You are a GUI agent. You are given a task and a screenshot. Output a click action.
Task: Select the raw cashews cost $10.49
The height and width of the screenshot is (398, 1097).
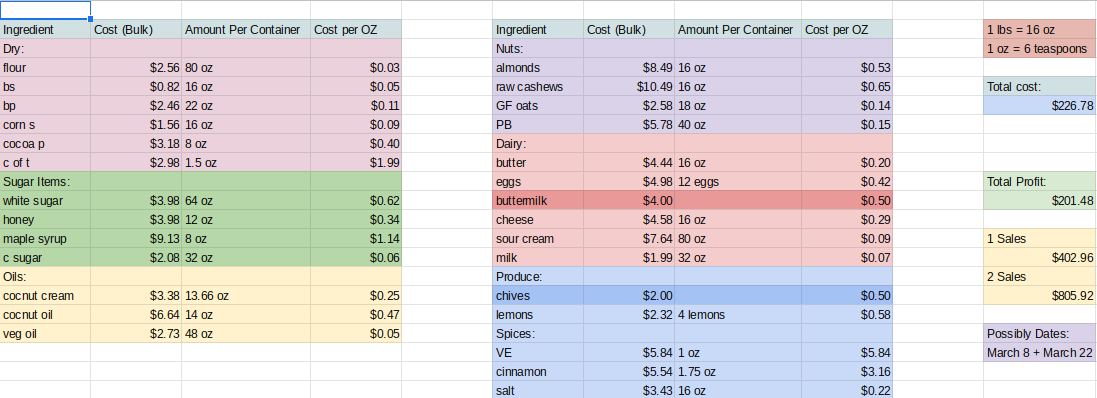pyautogui.click(x=629, y=87)
